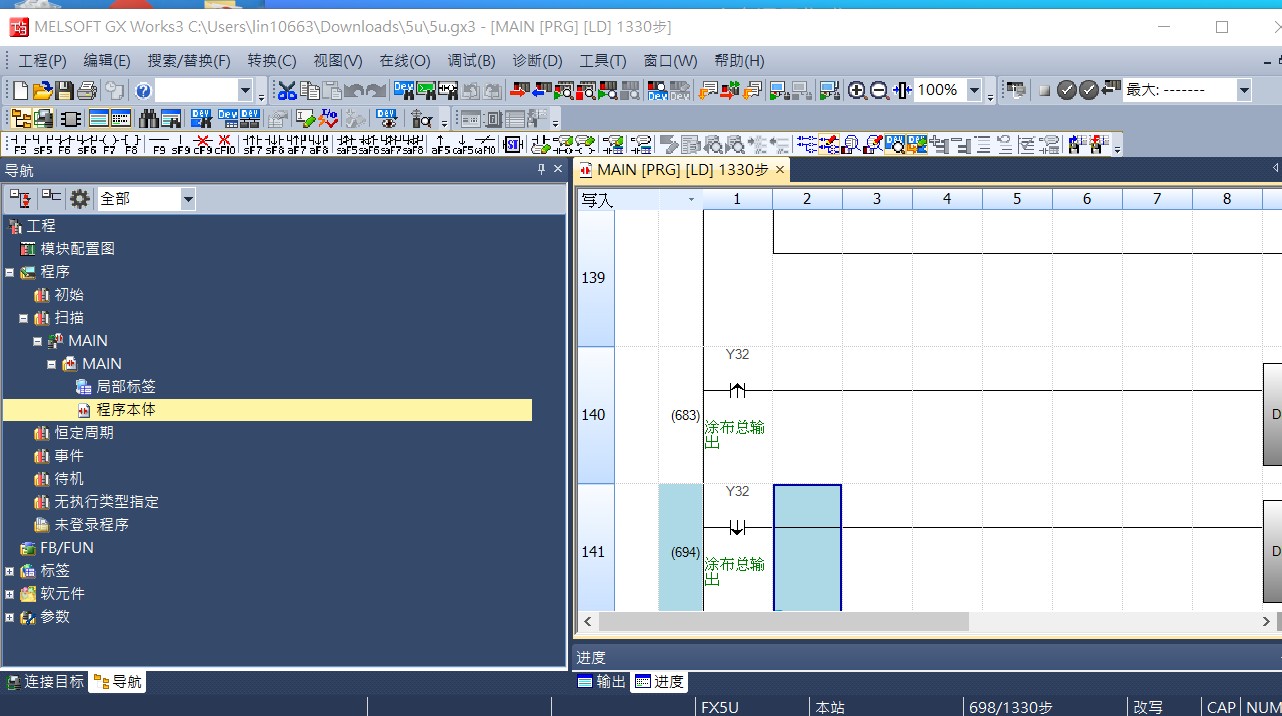1282x716 pixels.
Task: Click the Save project icon
Action: [x=64, y=91]
